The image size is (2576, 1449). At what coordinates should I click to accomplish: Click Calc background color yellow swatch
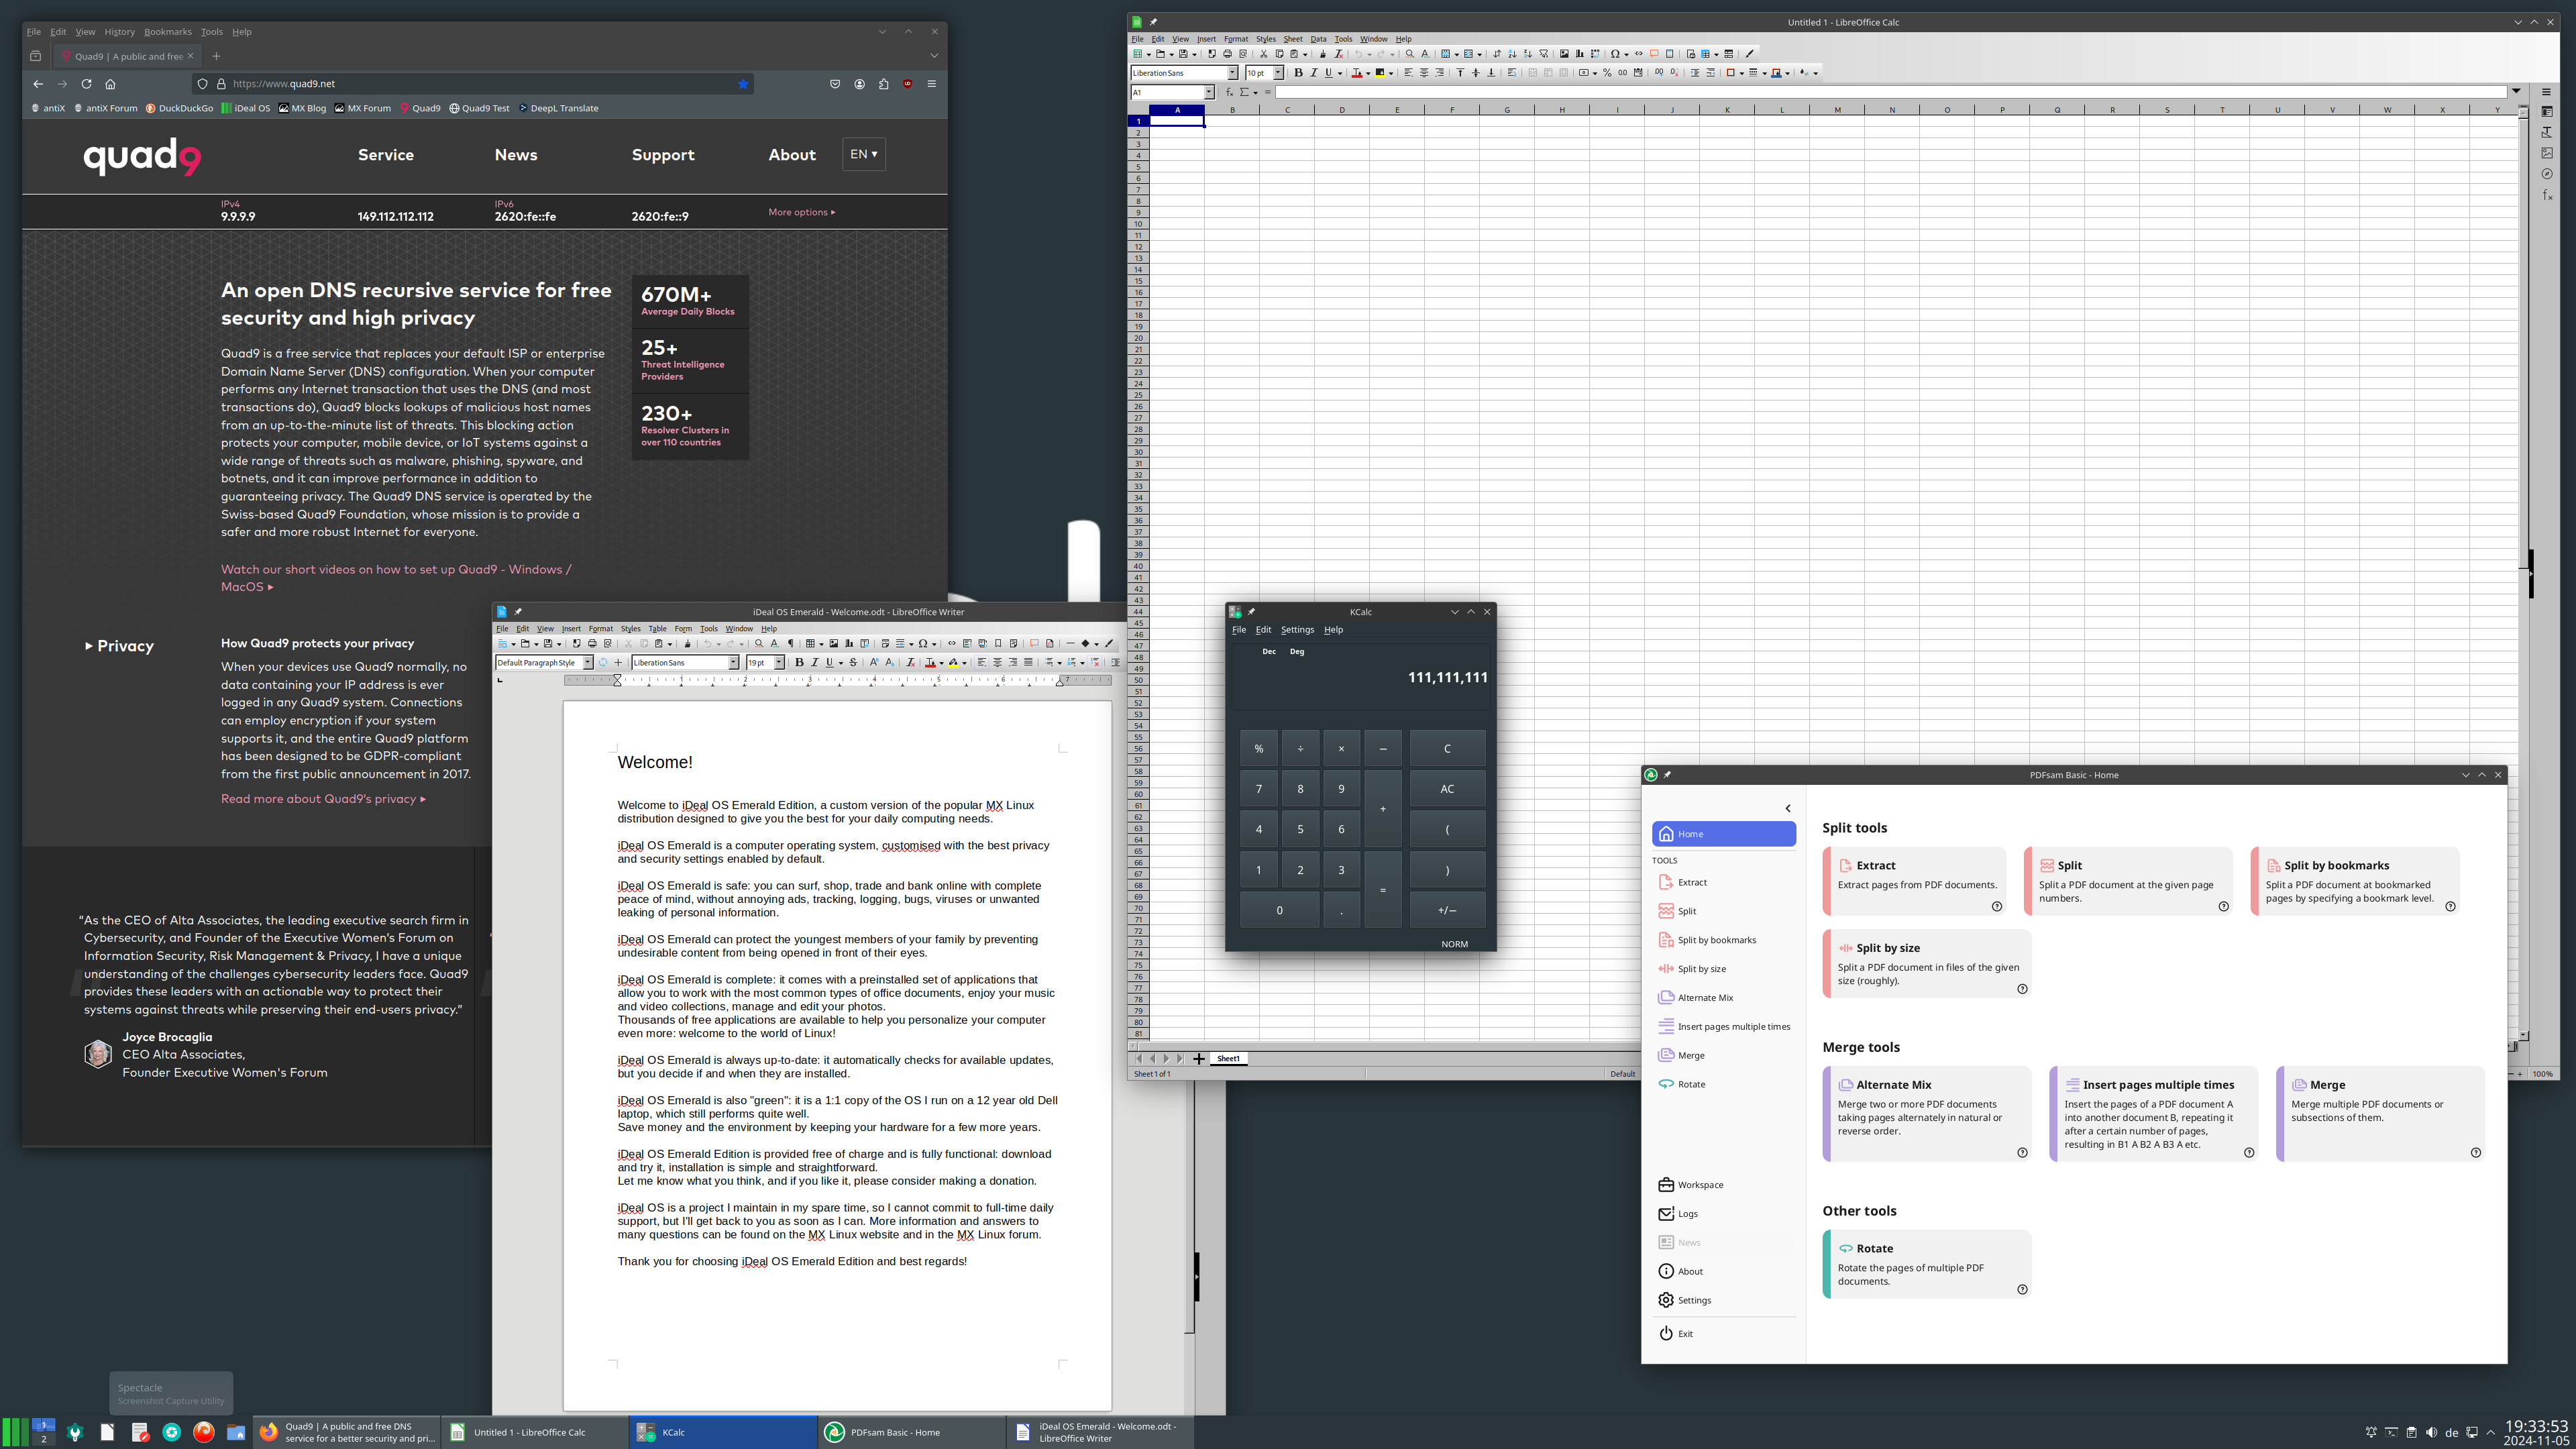1380,73
